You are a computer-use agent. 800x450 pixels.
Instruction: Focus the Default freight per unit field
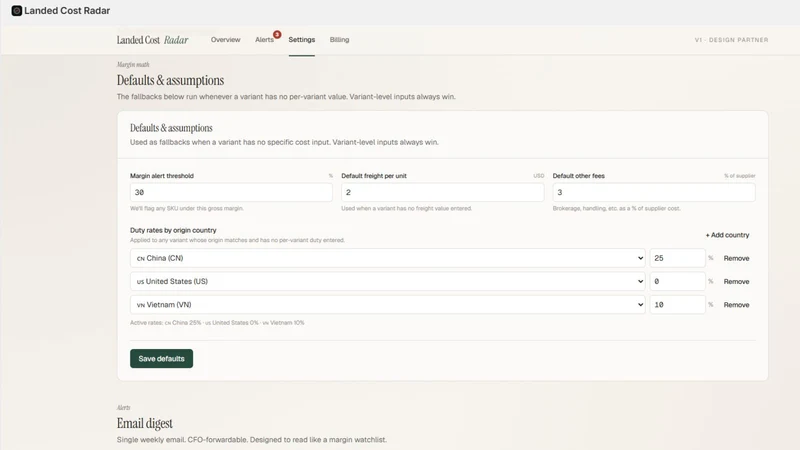pyautogui.click(x=442, y=192)
